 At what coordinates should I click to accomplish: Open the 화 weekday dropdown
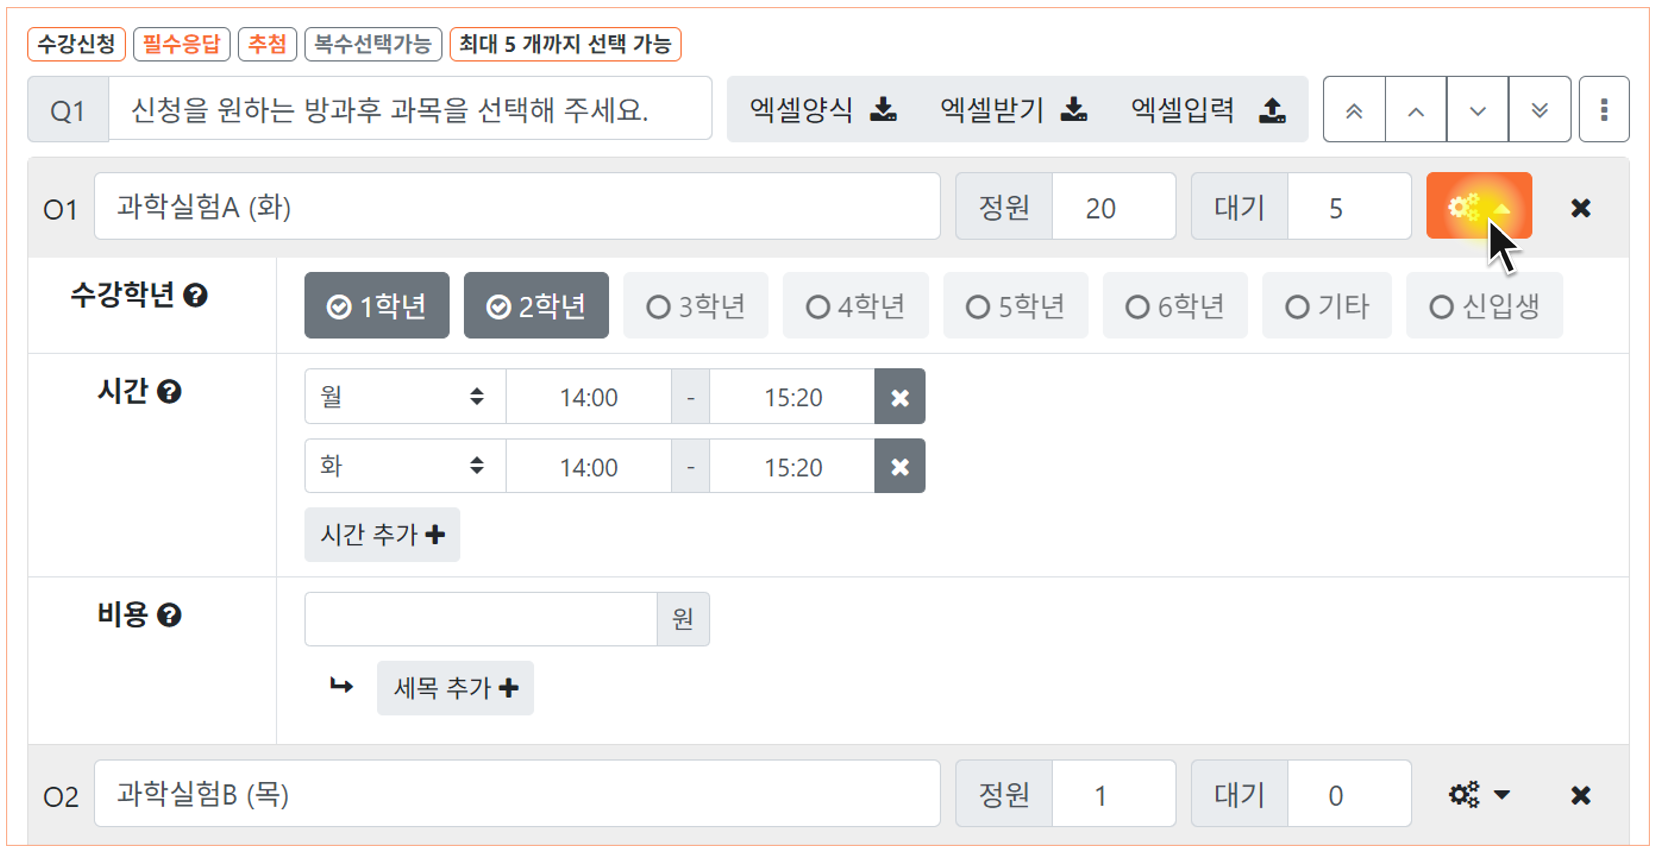click(x=405, y=466)
